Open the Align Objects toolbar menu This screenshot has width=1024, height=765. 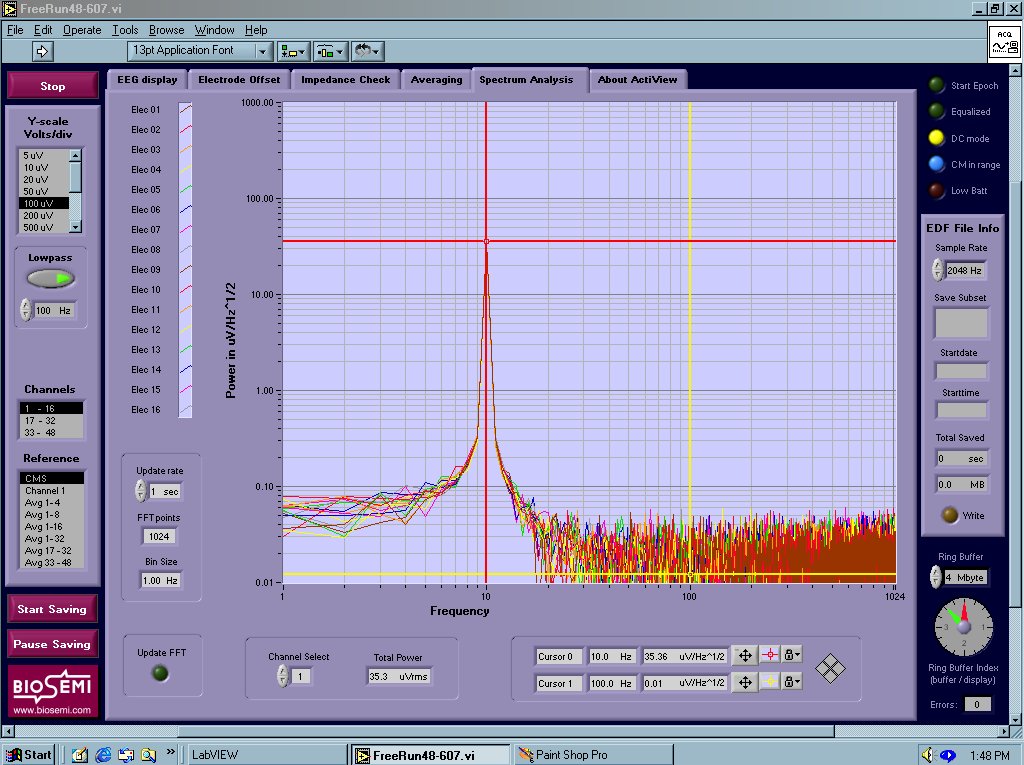coord(293,51)
